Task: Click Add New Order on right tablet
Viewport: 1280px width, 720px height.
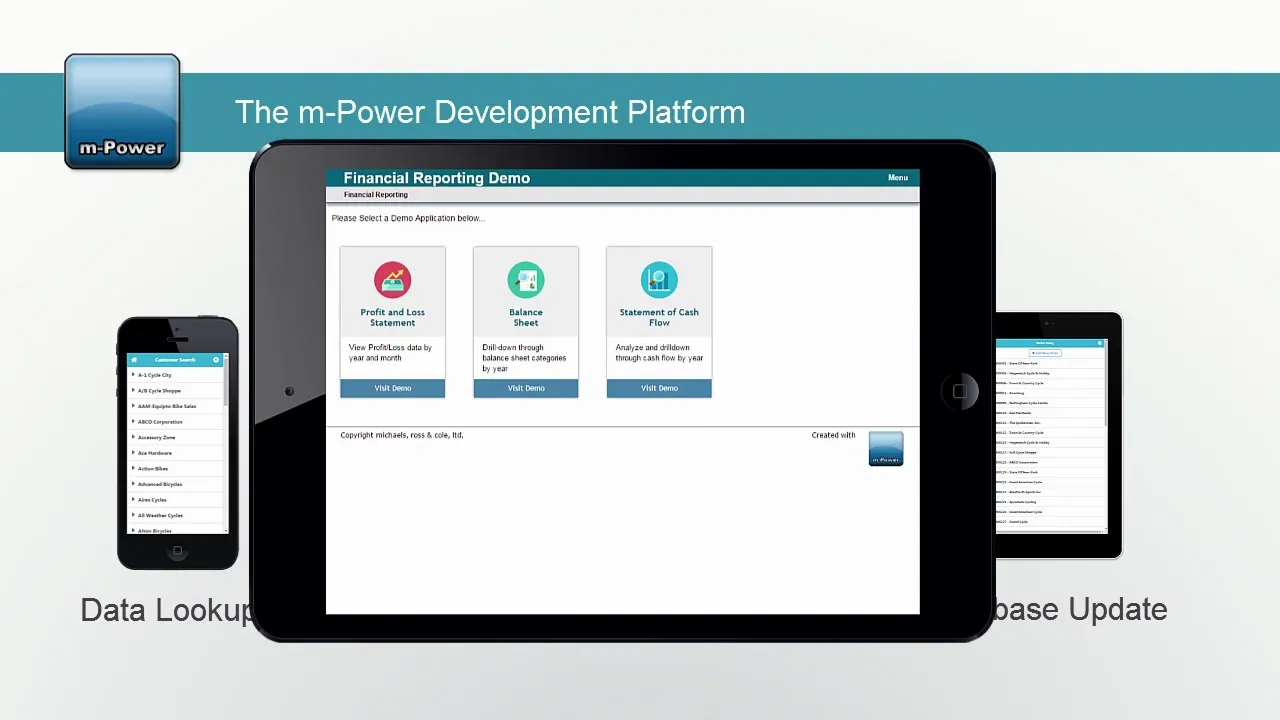Action: click(1045, 353)
